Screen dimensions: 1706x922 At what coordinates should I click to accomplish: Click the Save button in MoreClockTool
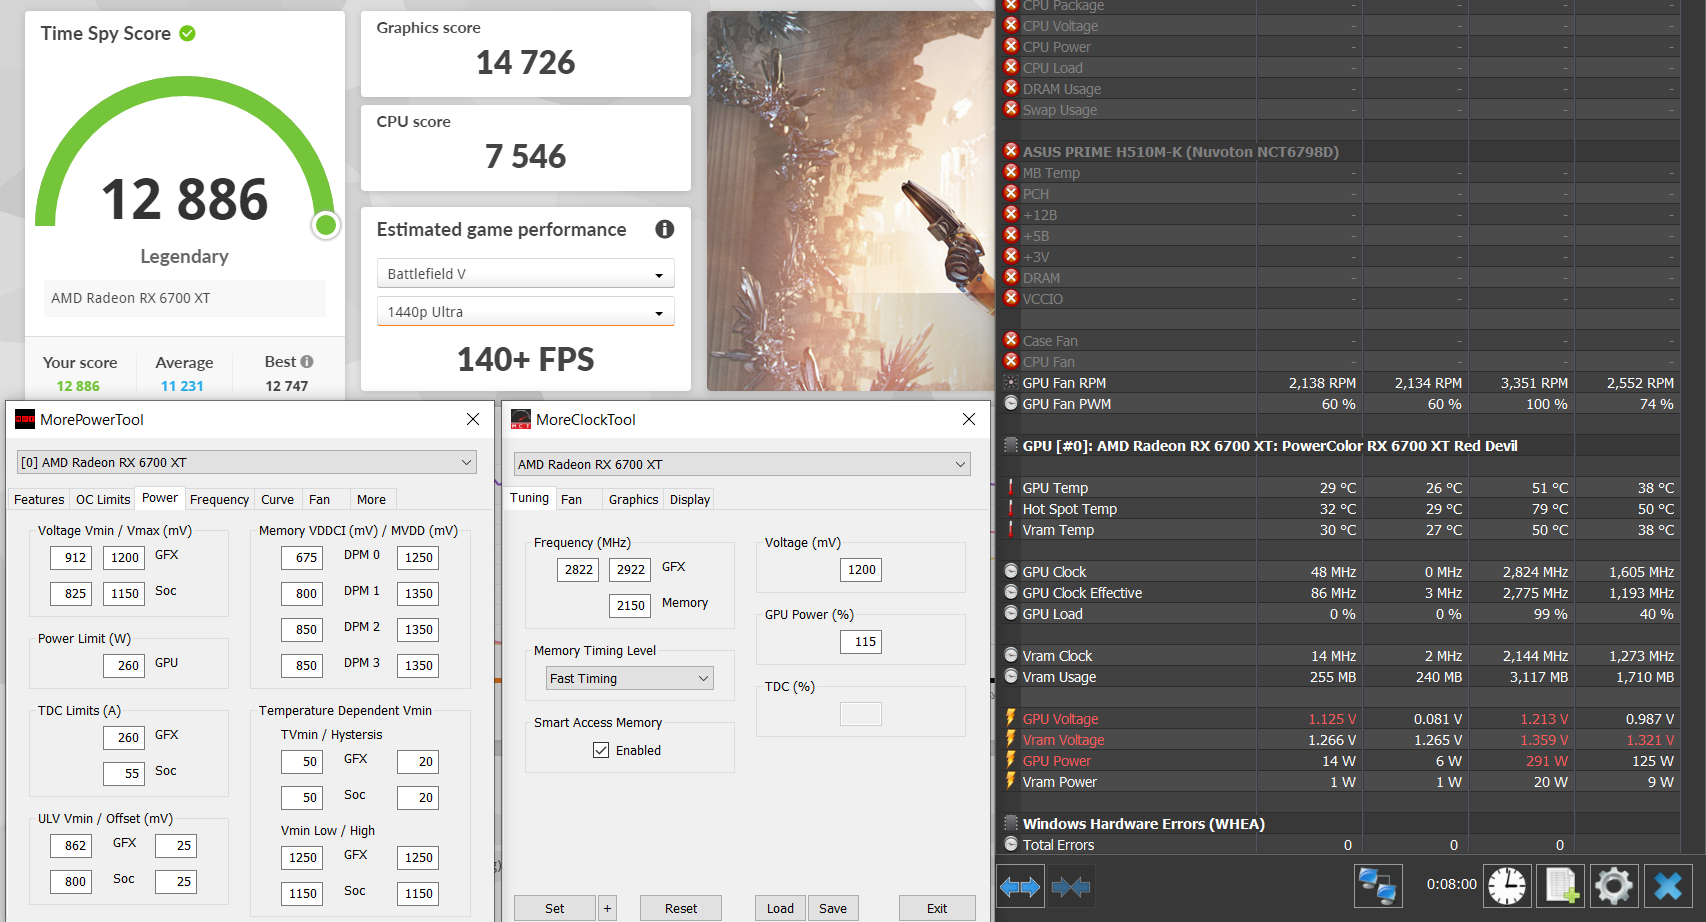pos(833,908)
